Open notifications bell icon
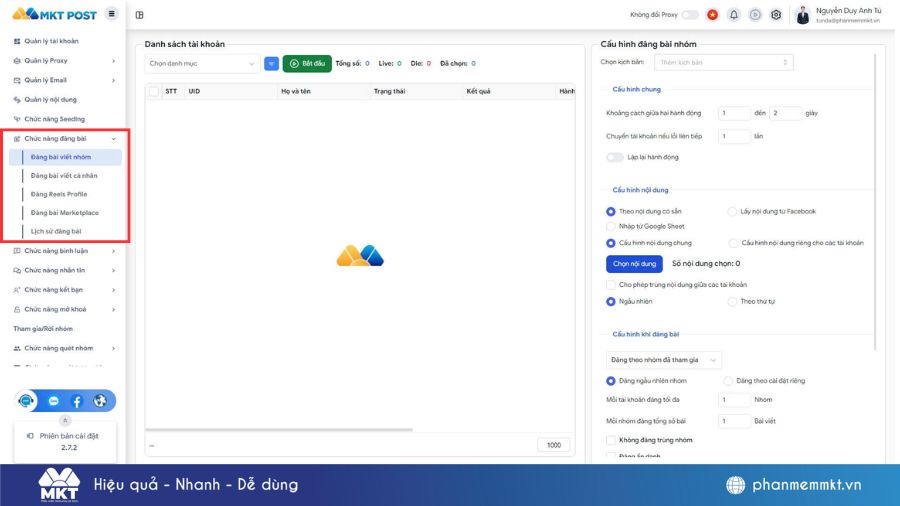This screenshot has width=900, height=506. 734,15
